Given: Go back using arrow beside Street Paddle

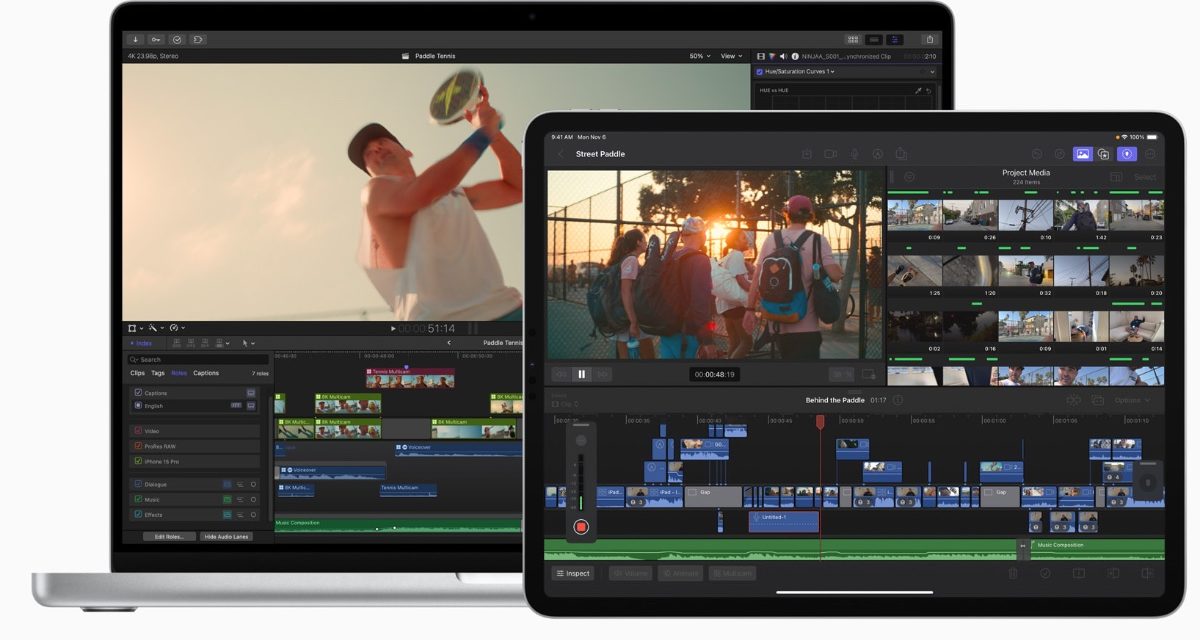Looking at the screenshot, I should [x=560, y=154].
